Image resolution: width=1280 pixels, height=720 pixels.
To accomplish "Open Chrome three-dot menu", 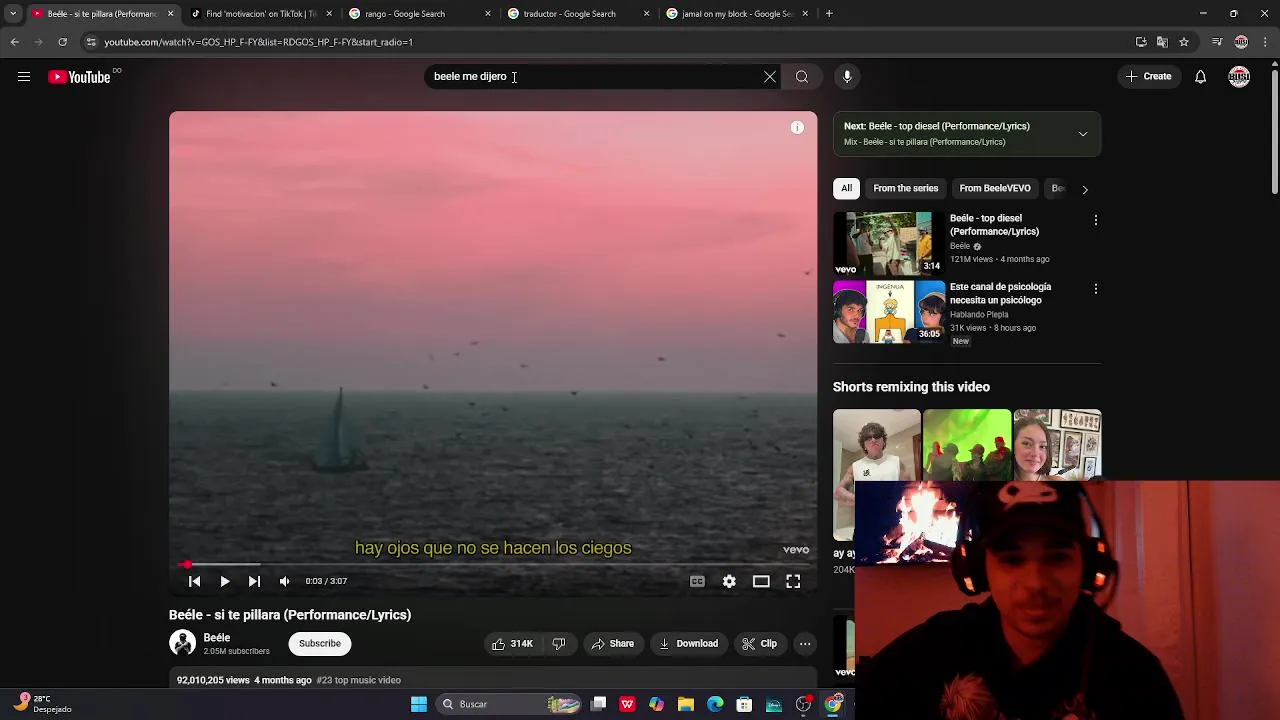I will [x=1265, y=42].
